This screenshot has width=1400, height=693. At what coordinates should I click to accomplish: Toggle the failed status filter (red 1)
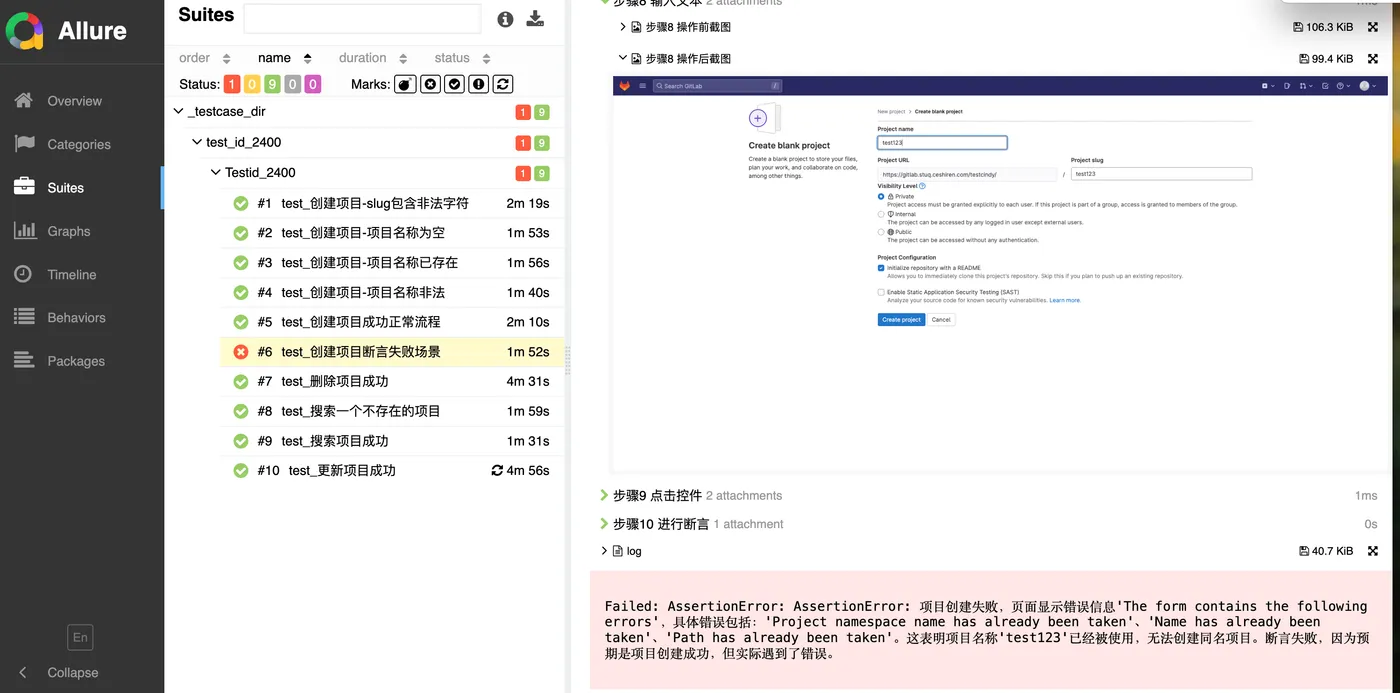tap(232, 84)
